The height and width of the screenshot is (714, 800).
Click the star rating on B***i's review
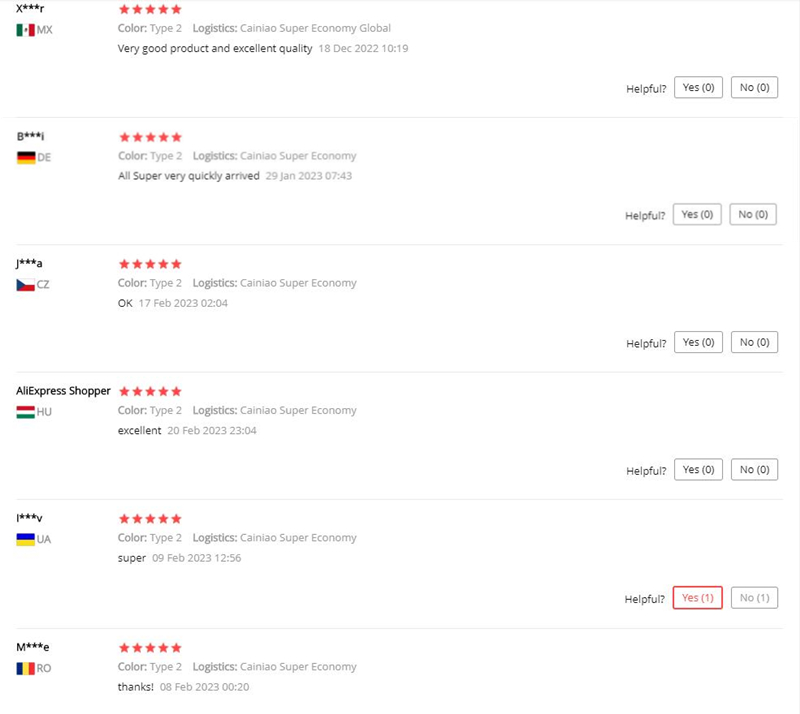[x=150, y=137]
